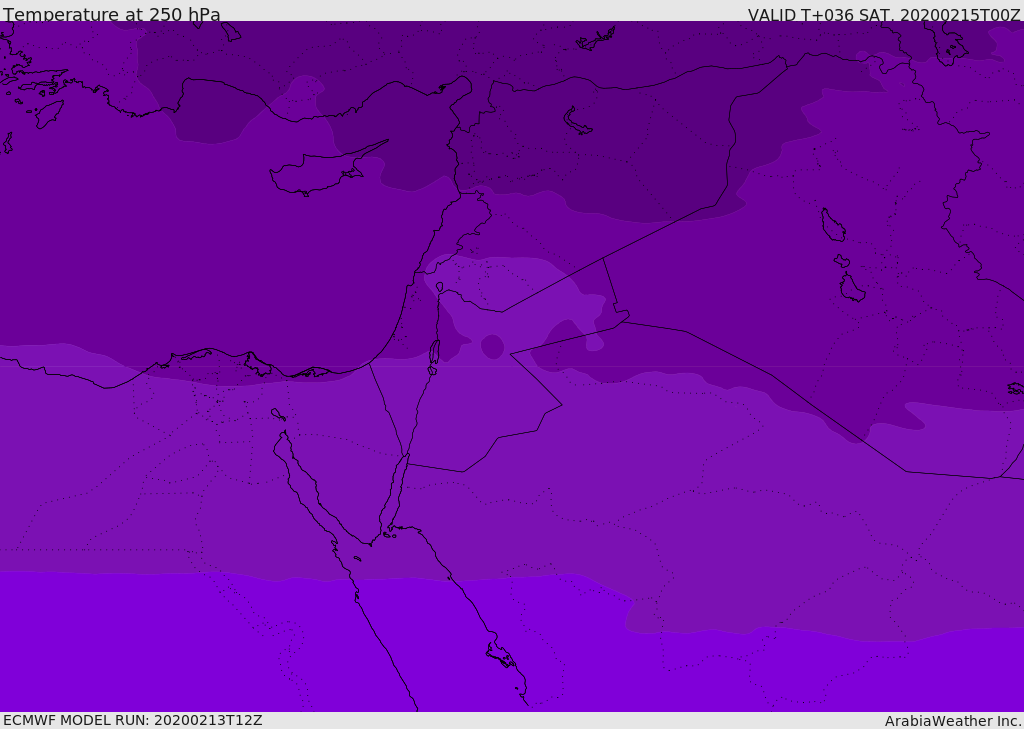This screenshot has width=1024, height=729.
Task: Click the Dead Sea outline on map
Action: pos(434,353)
